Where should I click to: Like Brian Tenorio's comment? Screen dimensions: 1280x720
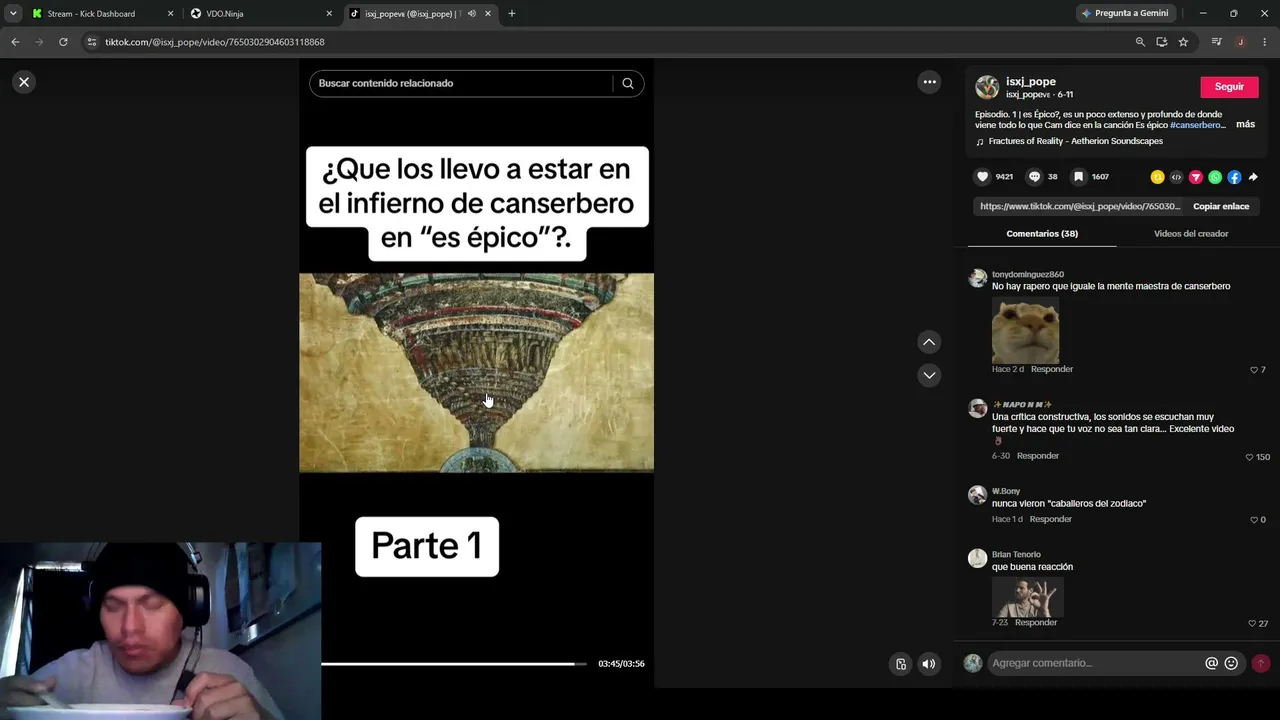pyautogui.click(x=1252, y=623)
